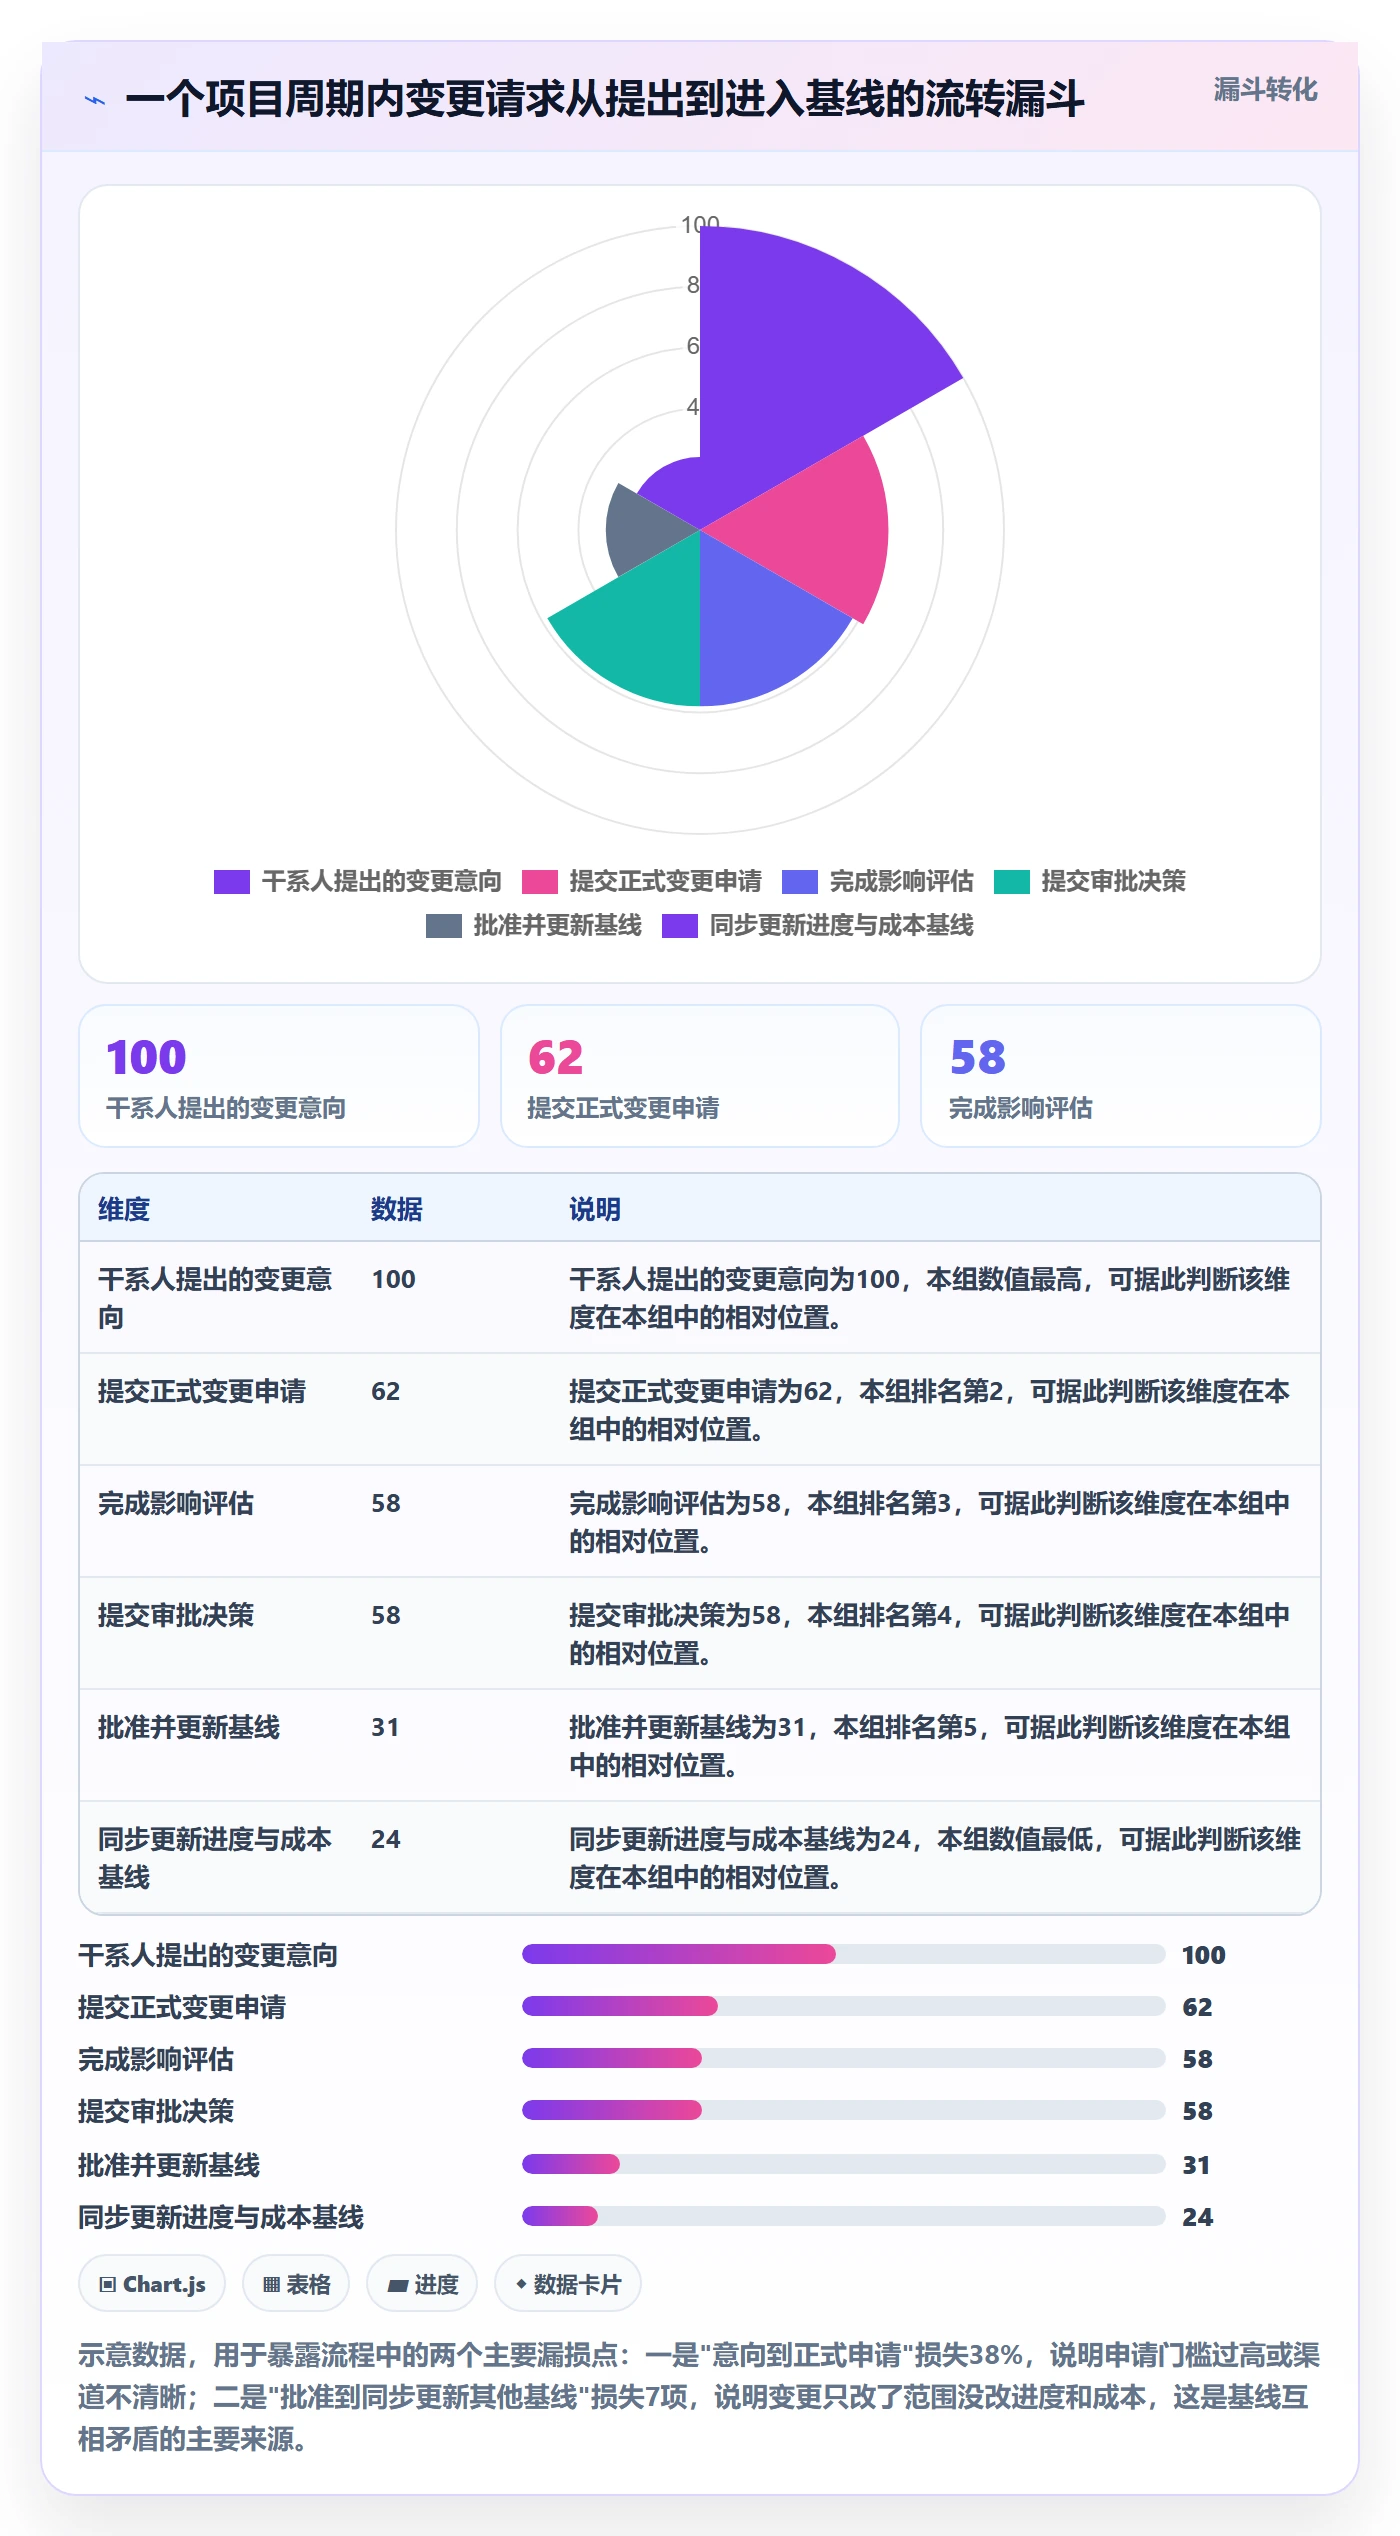The width and height of the screenshot is (1400, 2536).
Task: Open the data card showing 100
Action: [279, 1076]
